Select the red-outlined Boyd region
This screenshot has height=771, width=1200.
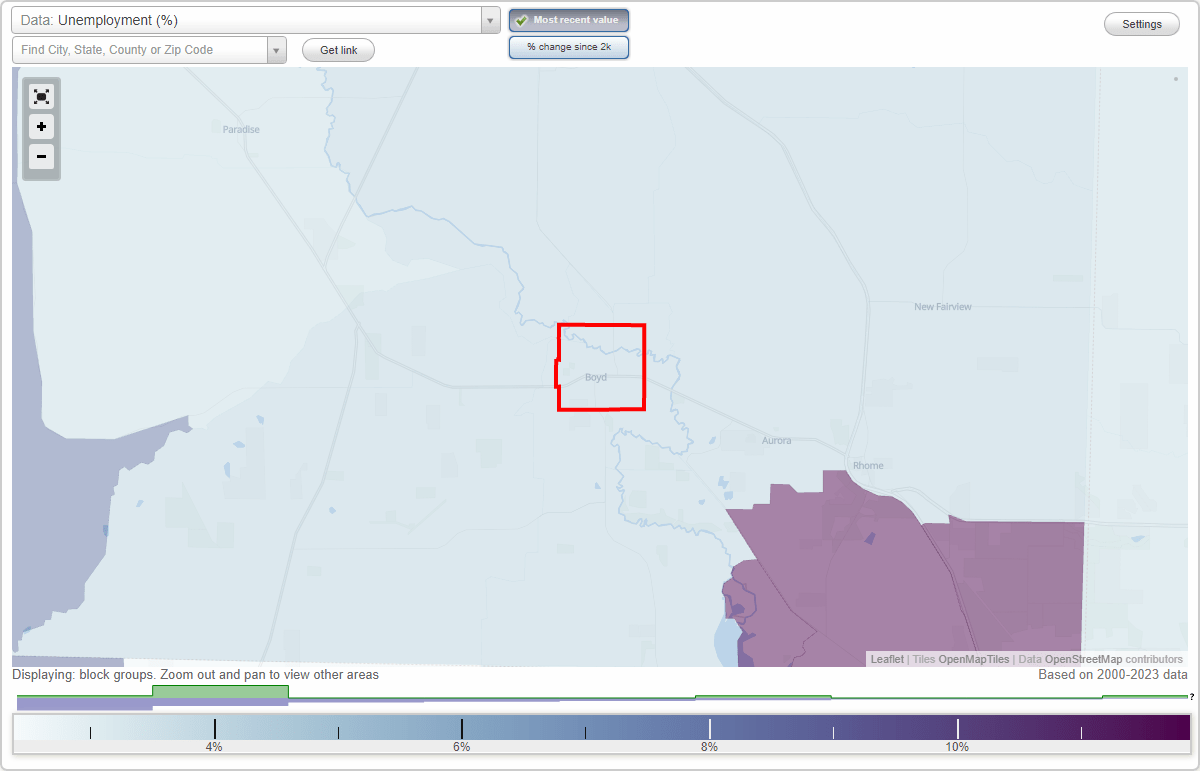(x=600, y=367)
